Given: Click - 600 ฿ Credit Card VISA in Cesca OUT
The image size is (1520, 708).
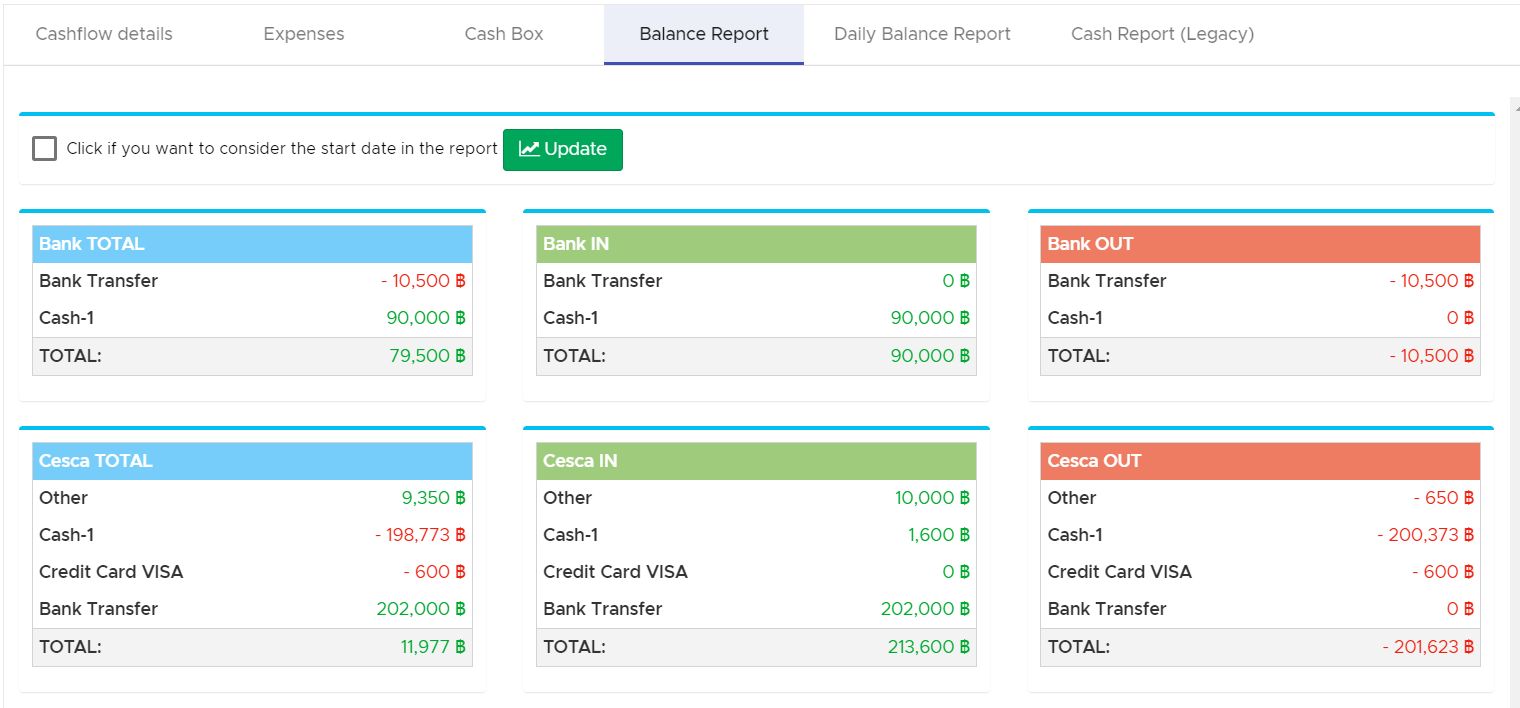Looking at the screenshot, I should 1443,572.
